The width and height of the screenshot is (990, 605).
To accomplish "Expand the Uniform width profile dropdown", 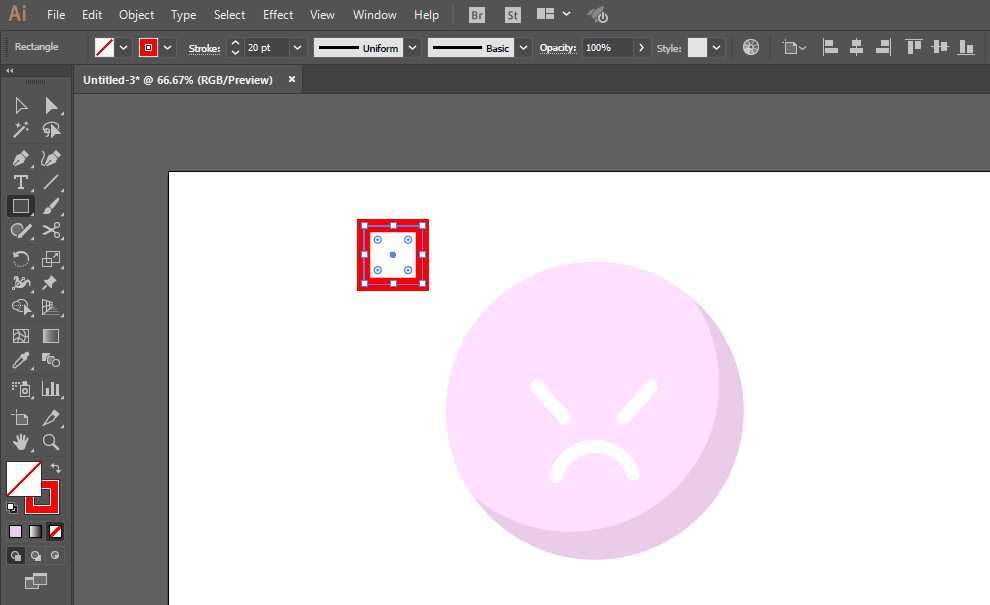I will (412, 47).
